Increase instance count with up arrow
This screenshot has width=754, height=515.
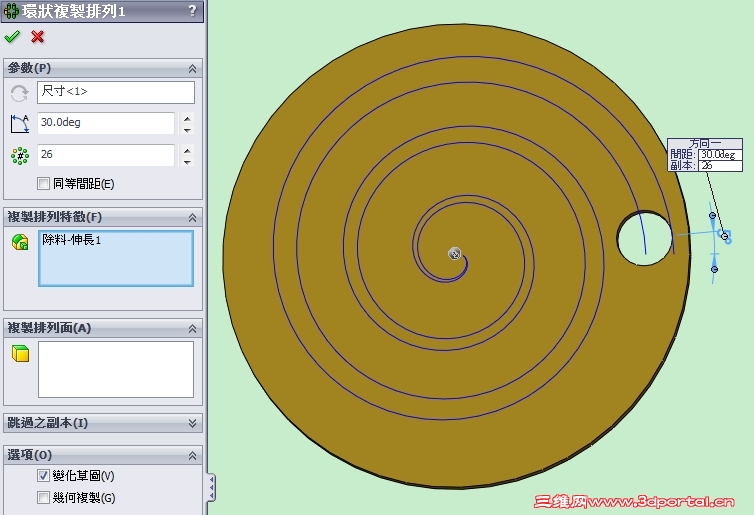click(x=188, y=151)
